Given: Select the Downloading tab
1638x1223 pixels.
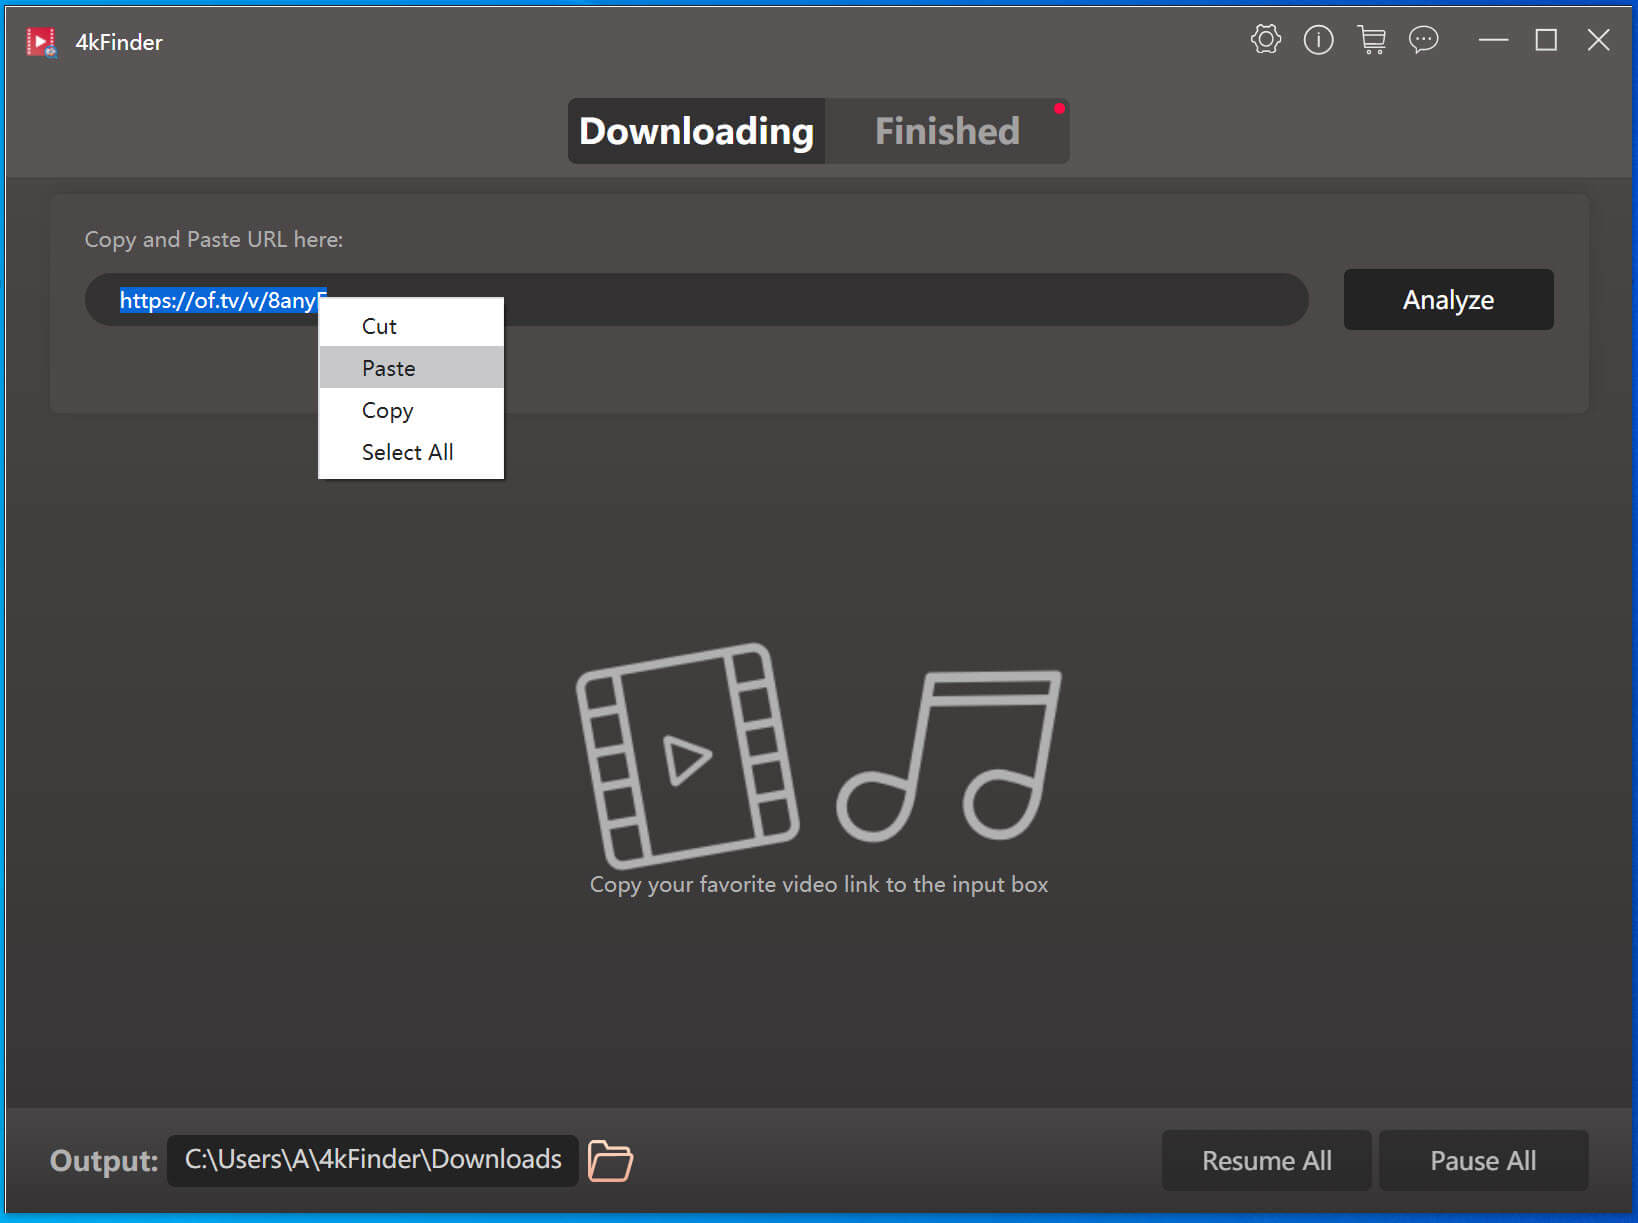Looking at the screenshot, I should (696, 131).
